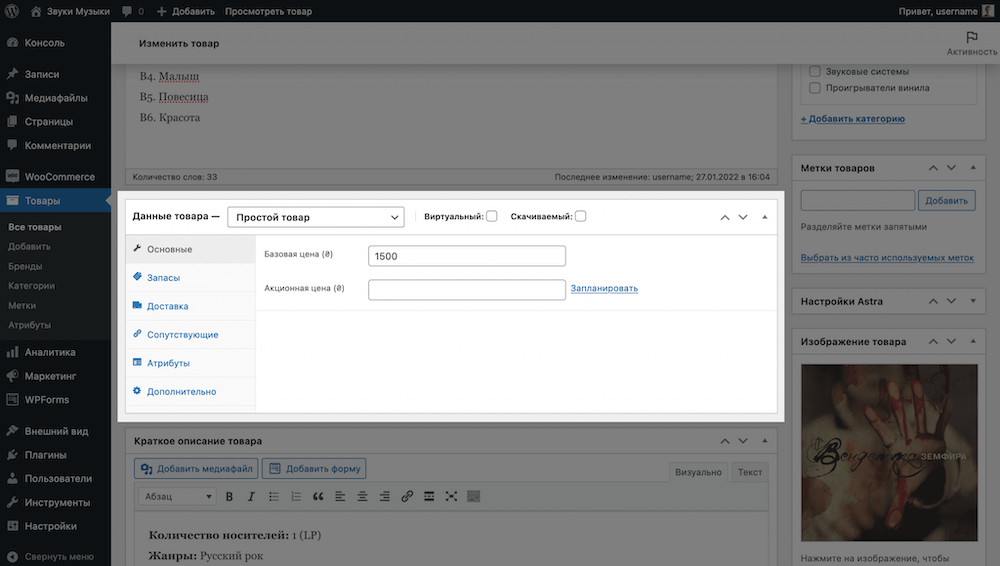
Task: Insert a numbered list
Action: (x=296, y=496)
